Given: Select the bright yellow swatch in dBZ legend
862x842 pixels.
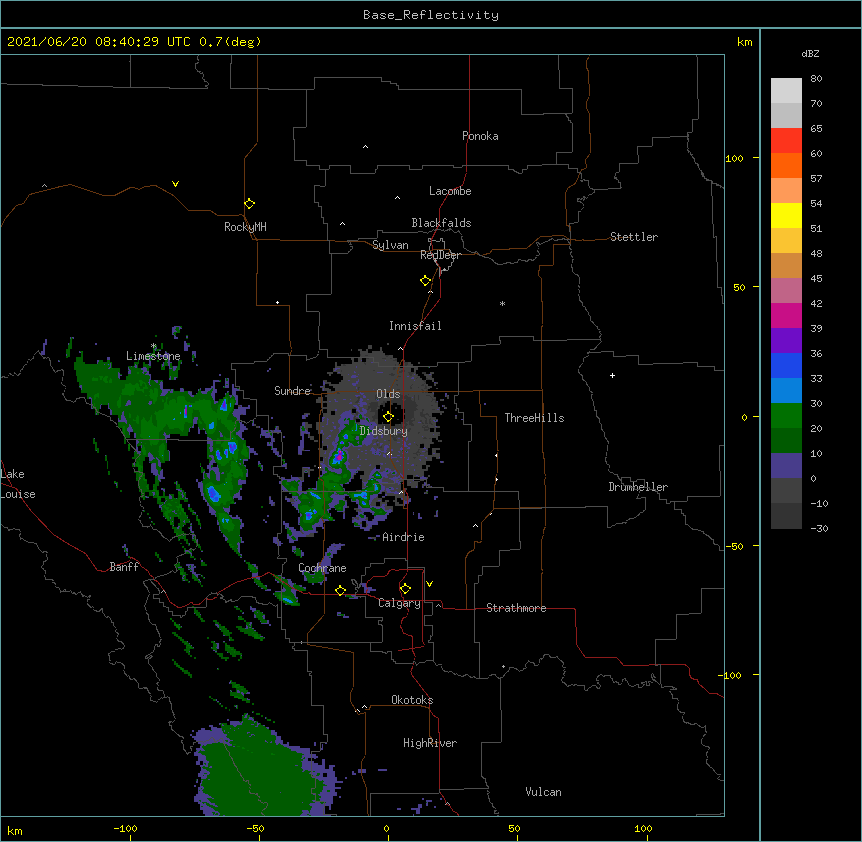Looking at the screenshot, I should click(786, 215).
